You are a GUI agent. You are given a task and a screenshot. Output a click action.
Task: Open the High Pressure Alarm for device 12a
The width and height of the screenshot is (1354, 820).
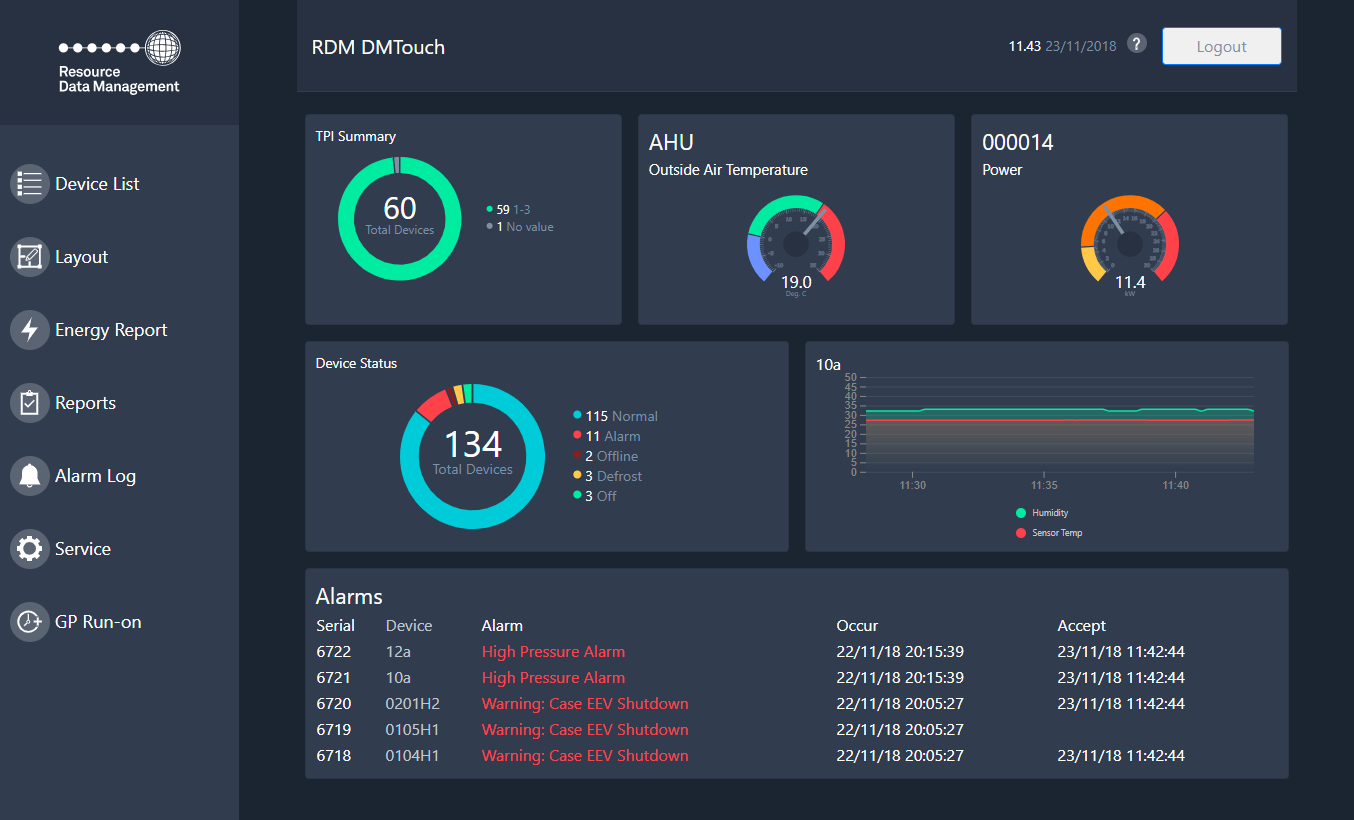(x=553, y=652)
